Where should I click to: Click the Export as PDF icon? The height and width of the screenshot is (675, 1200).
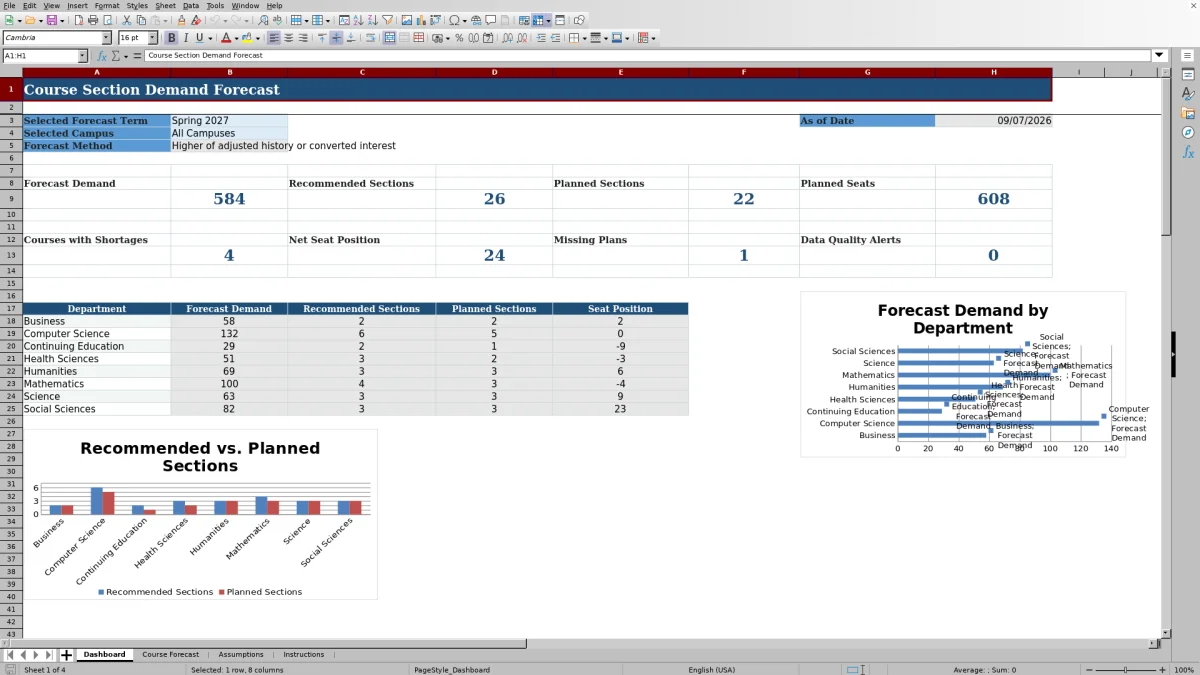pyautogui.click(x=78, y=20)
